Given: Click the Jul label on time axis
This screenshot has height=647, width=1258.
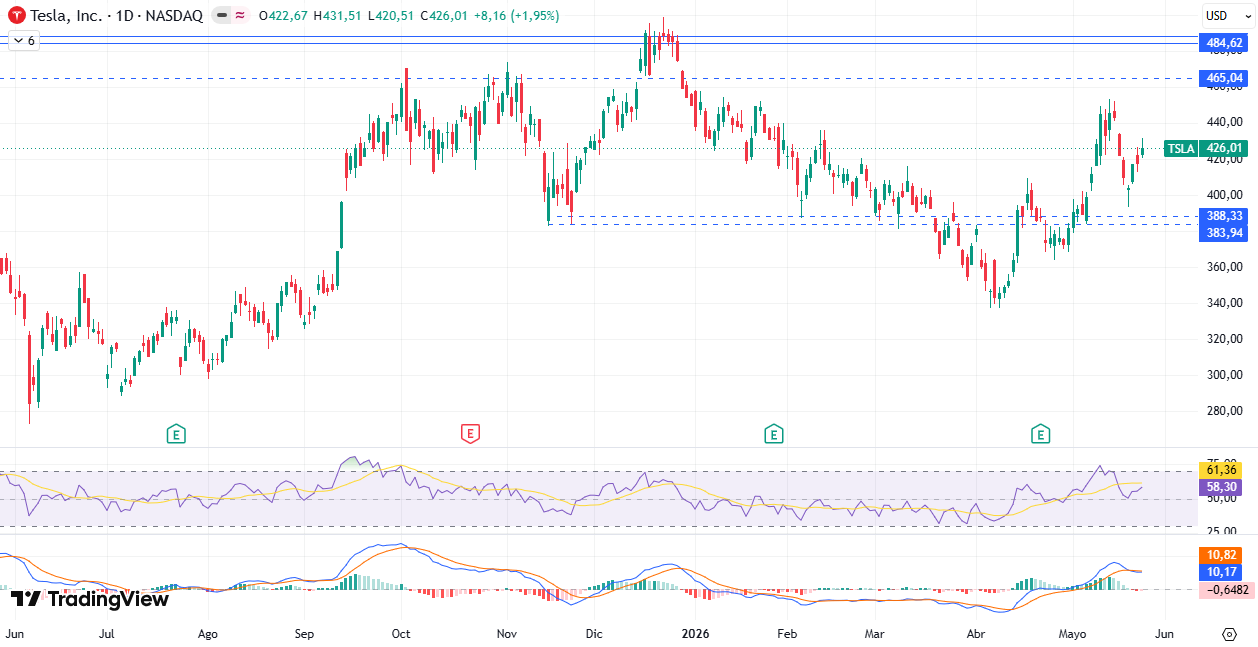Looking at the screenshot, I should click(108, 634).
